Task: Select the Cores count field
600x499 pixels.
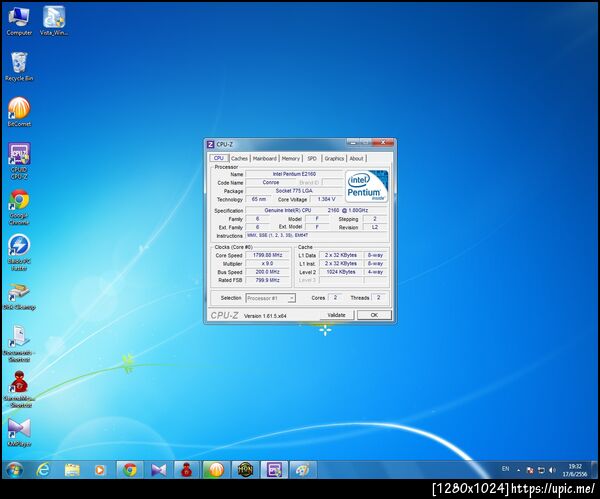Action: coord(335,297)
